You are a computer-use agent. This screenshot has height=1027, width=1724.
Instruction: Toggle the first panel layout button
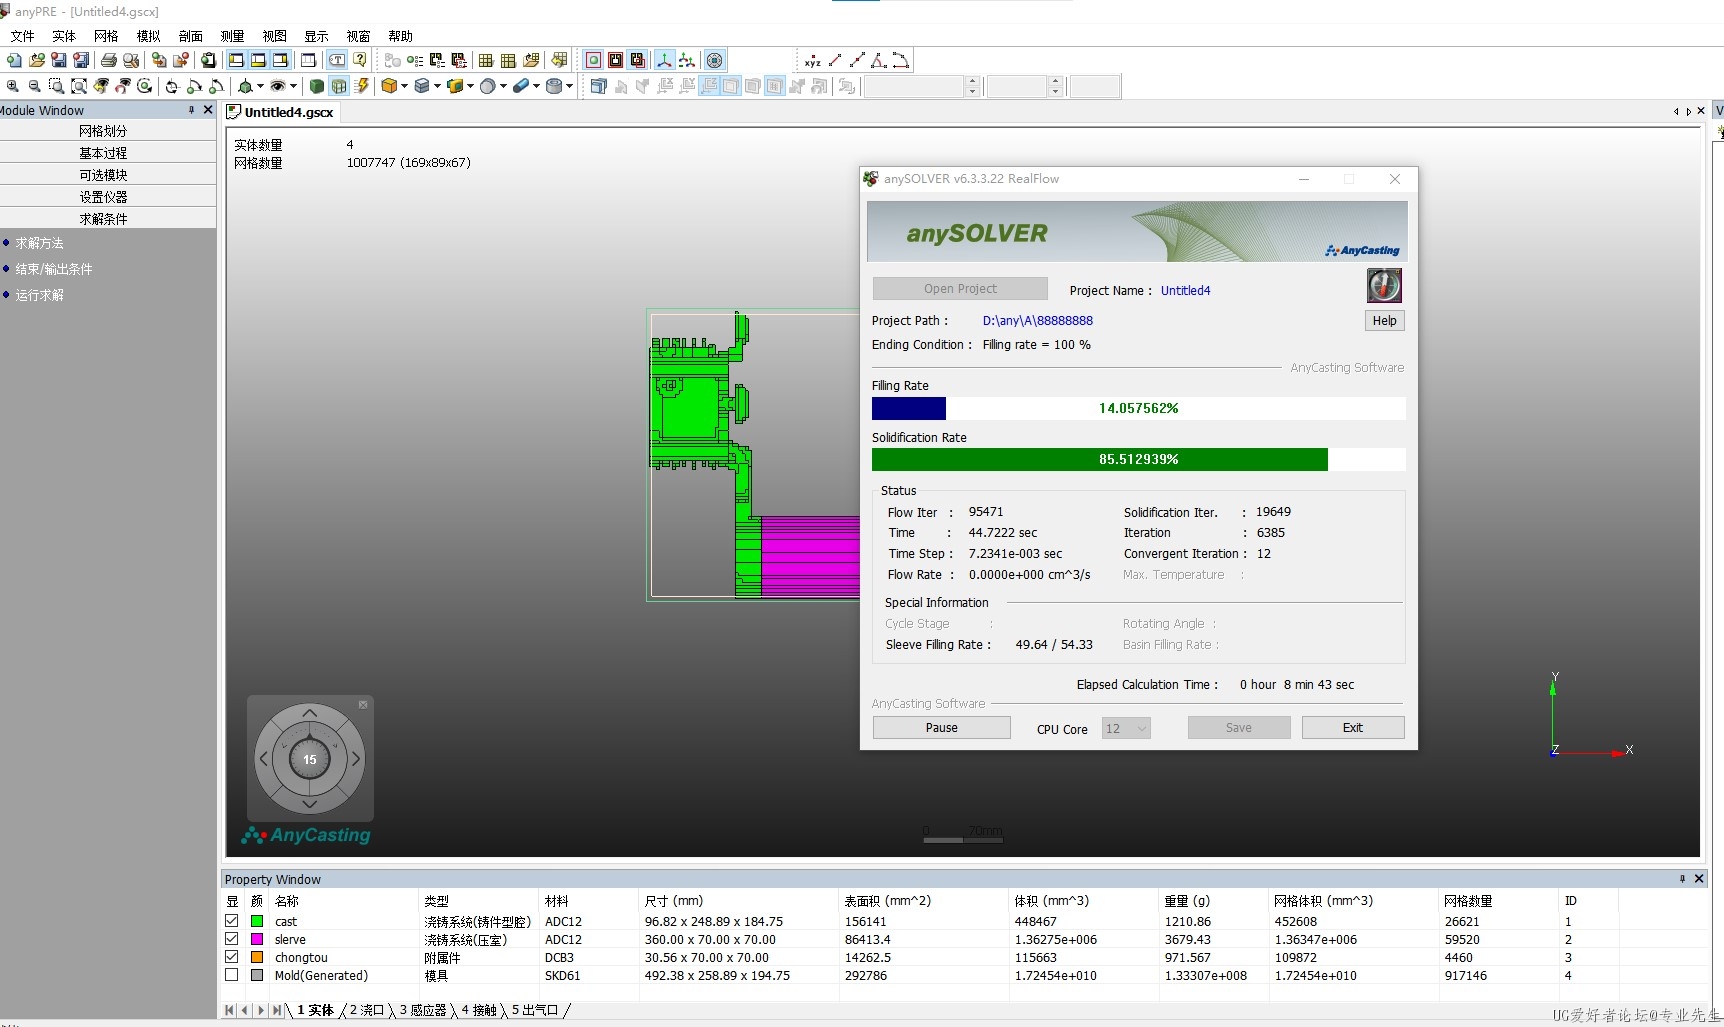236,60
